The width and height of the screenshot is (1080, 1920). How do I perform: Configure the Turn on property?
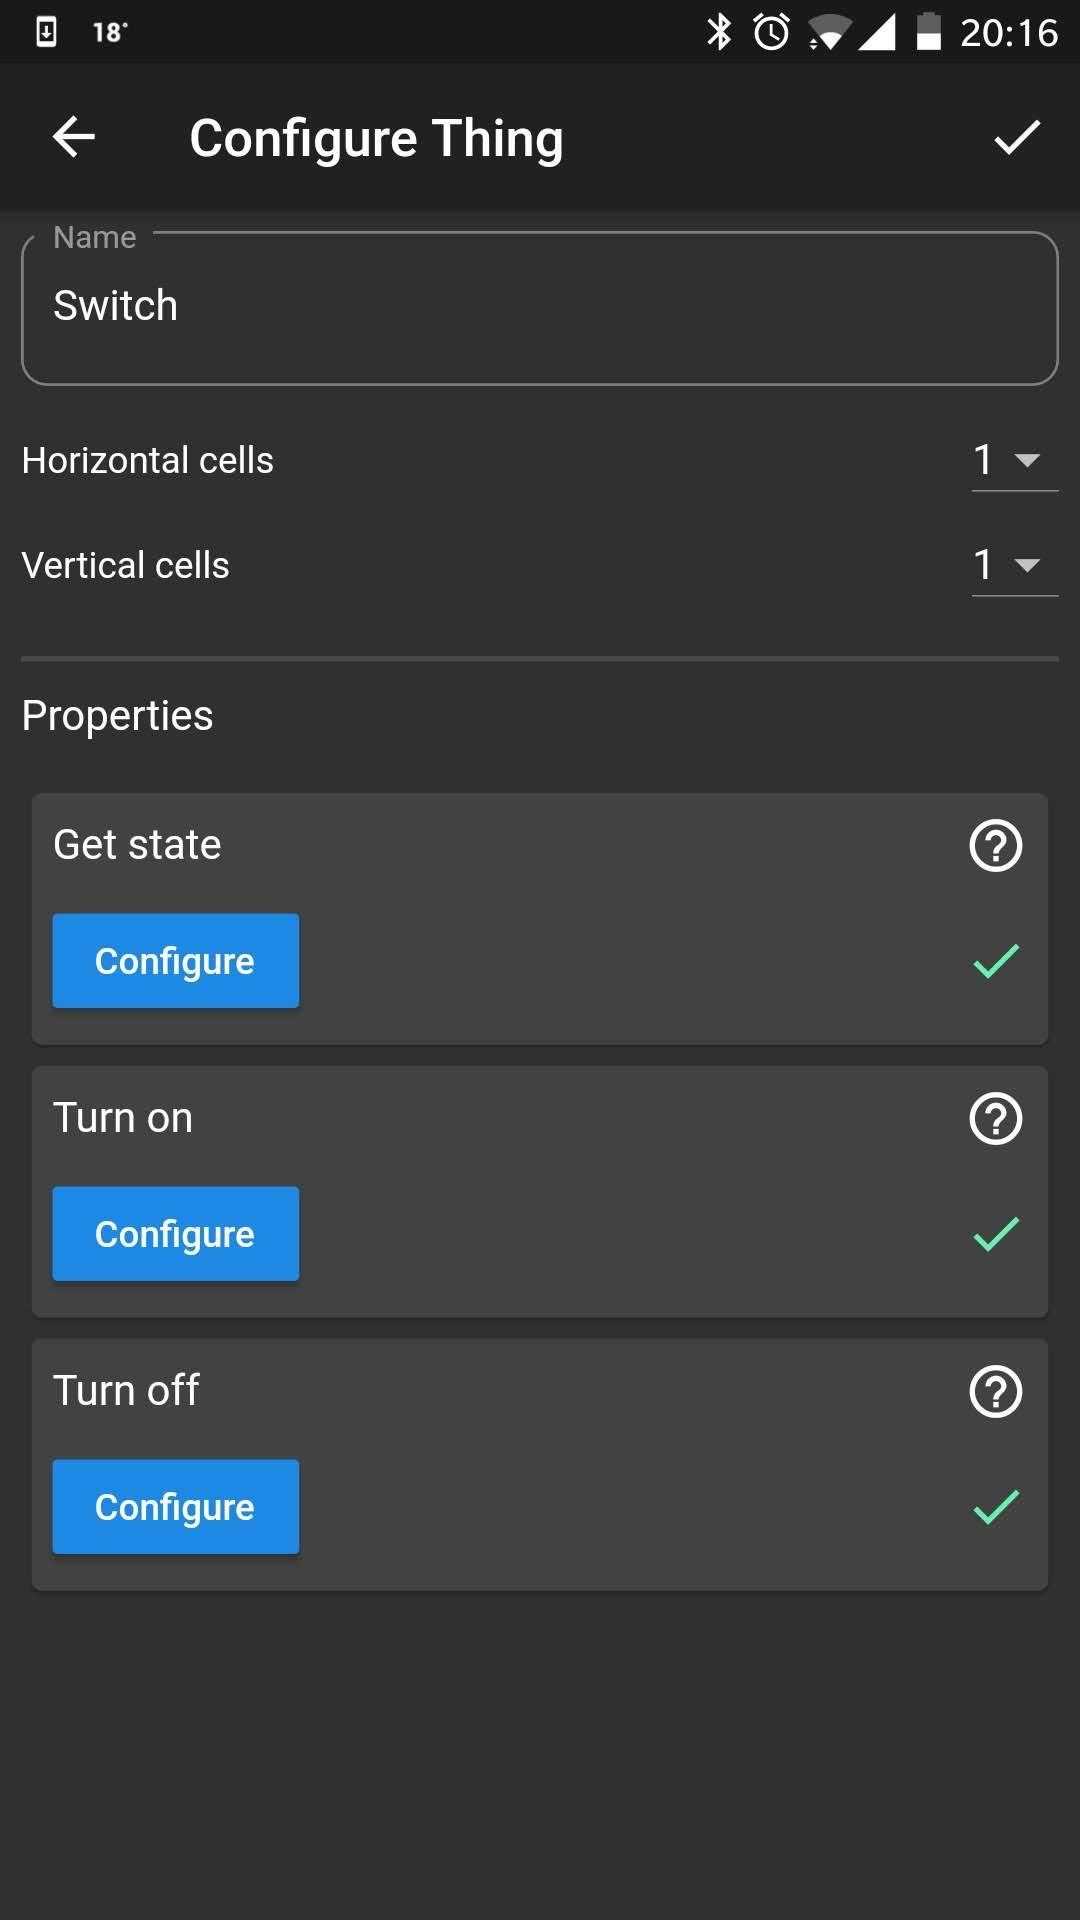coord(176,1234)
